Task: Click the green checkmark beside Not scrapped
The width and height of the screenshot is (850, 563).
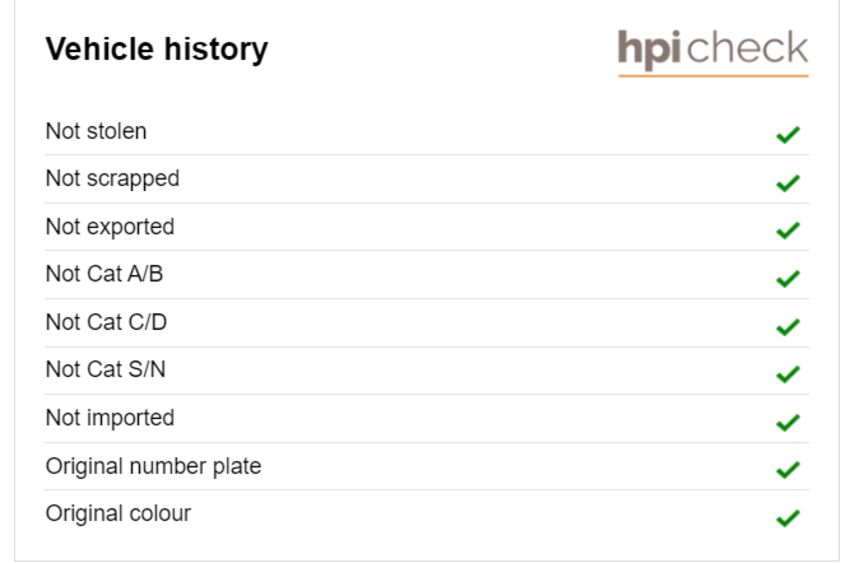Action: [x=788, y=183]
